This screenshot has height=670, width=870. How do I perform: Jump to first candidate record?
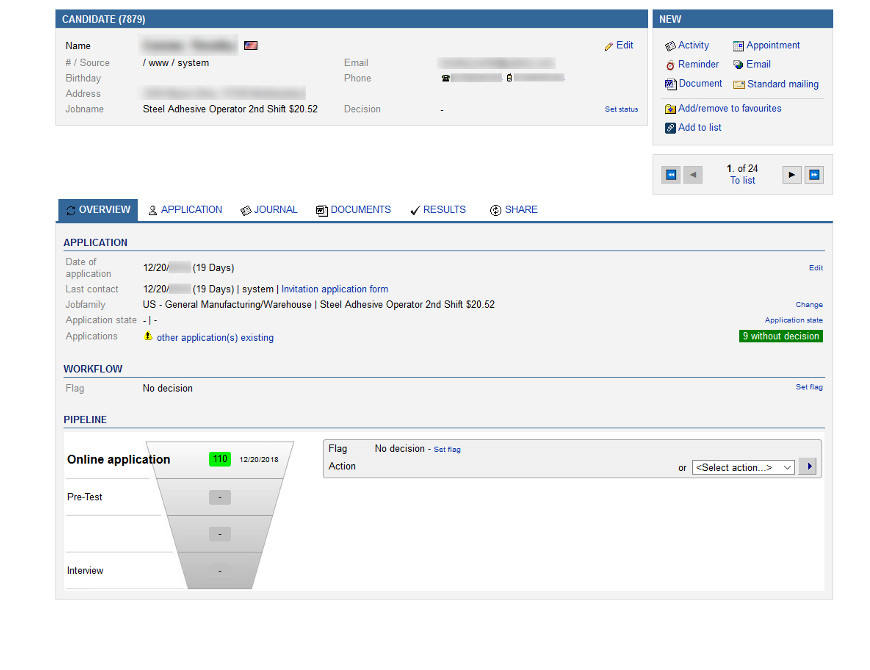(x=671, y=175)
